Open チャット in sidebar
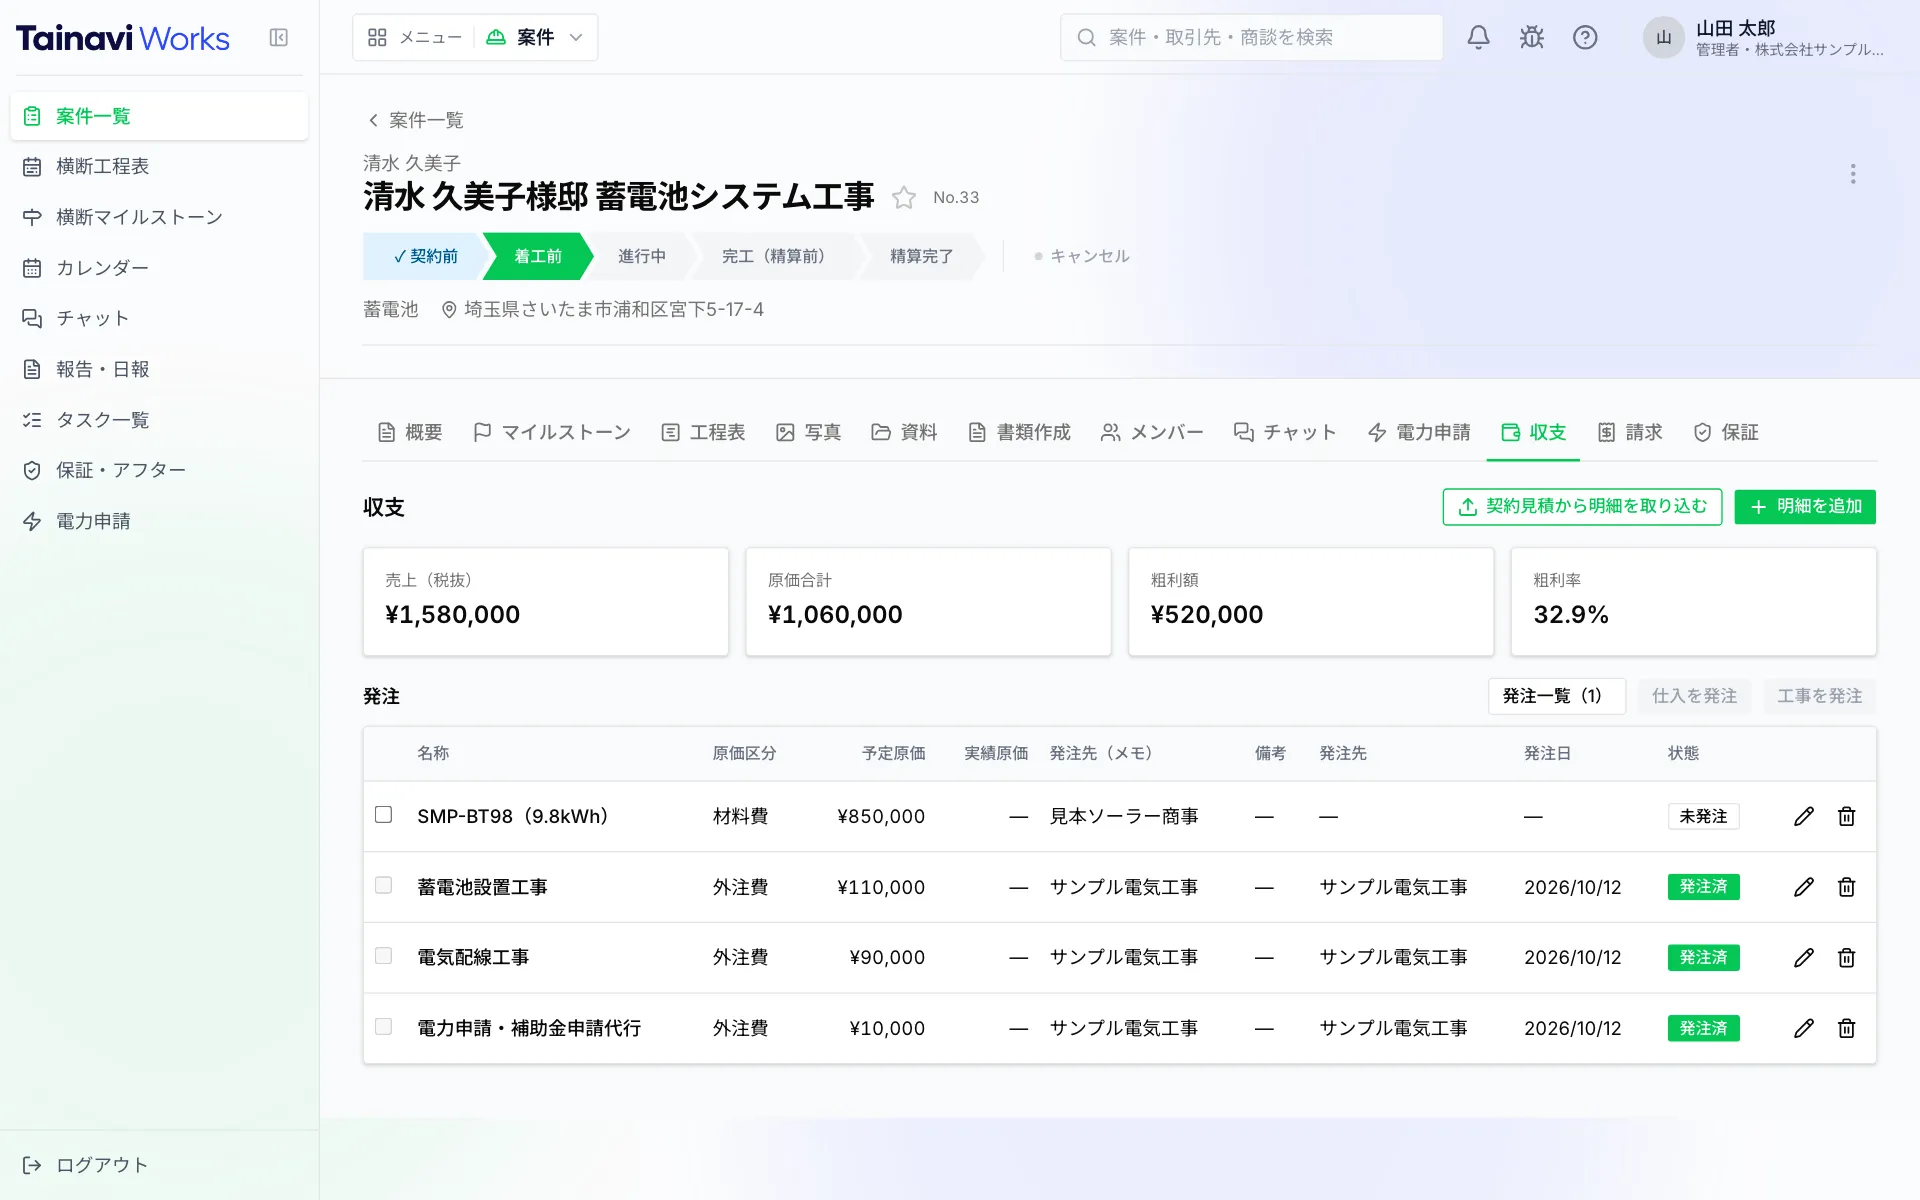Screen dimensions: 1920x1200 pyautogui.click(x=159, y=318)
